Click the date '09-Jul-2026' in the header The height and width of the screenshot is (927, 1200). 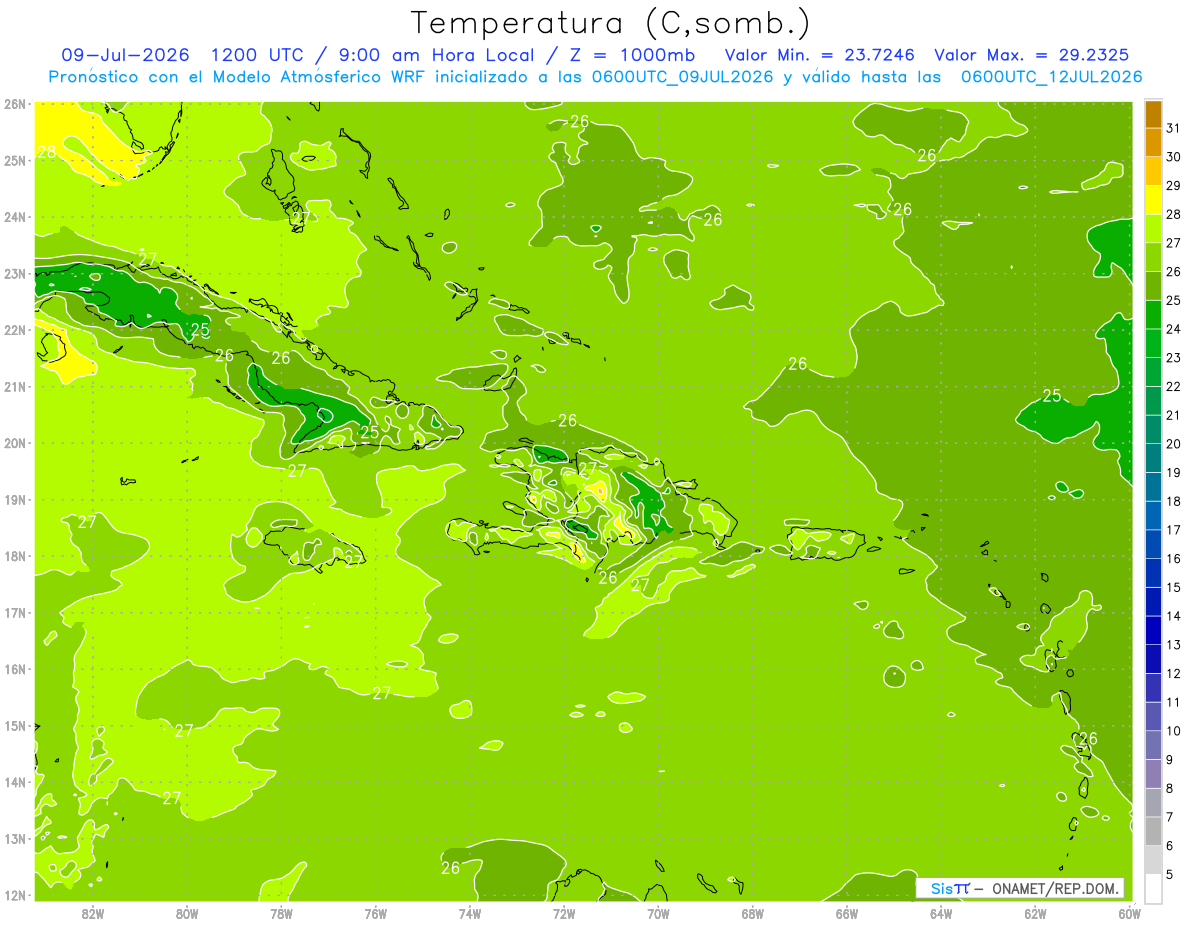126,54
